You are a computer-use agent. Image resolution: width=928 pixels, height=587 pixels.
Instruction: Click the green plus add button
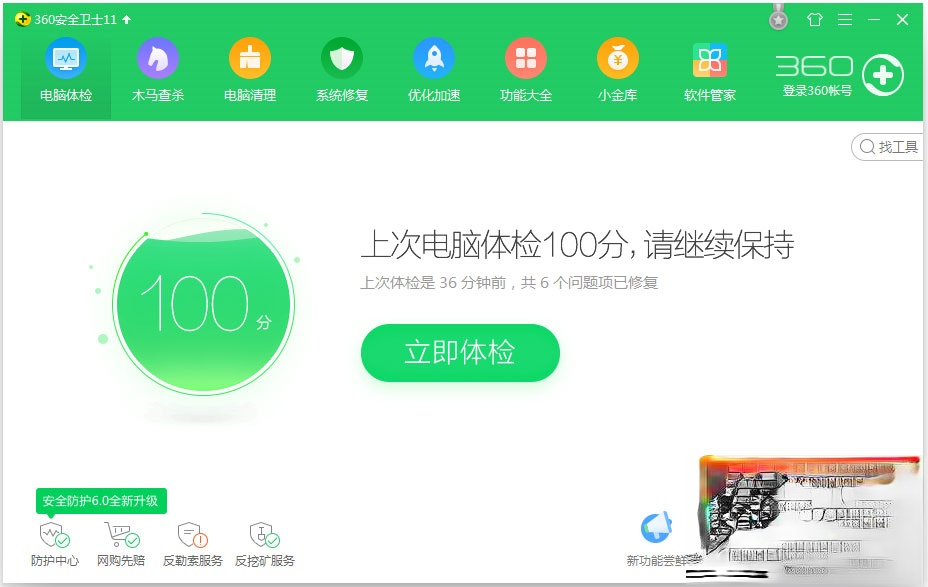[884, 74]
